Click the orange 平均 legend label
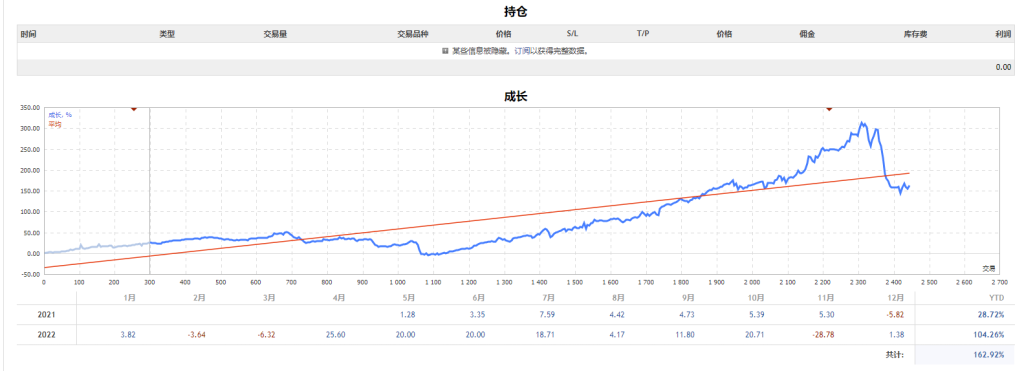The width and height of the screenshot is (1024, 371). [x=54, y=123]
